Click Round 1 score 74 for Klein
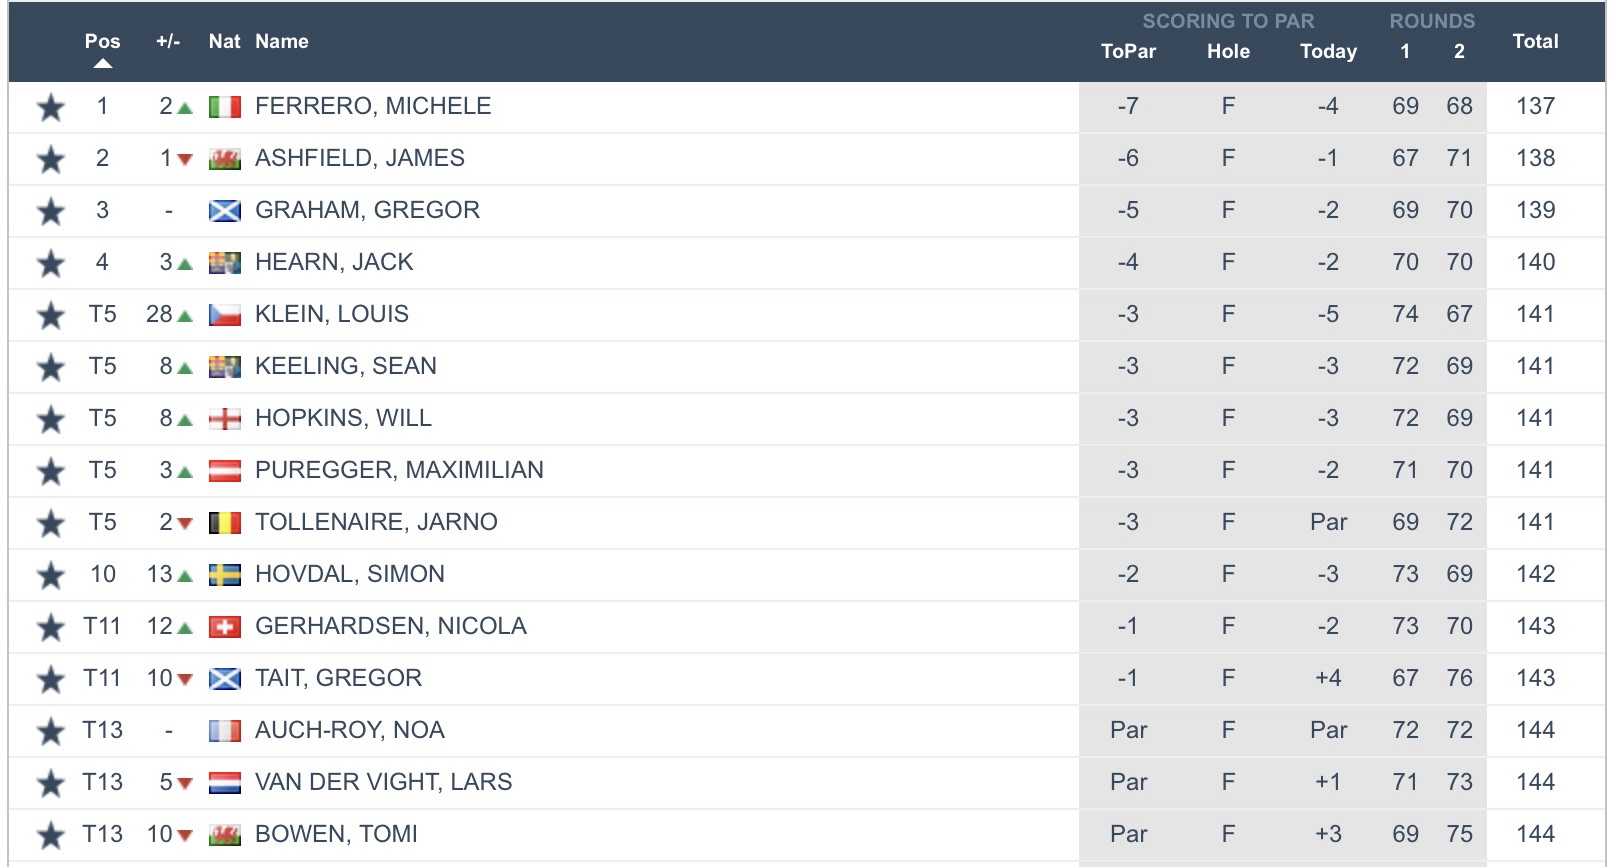 click(1405, 314)
